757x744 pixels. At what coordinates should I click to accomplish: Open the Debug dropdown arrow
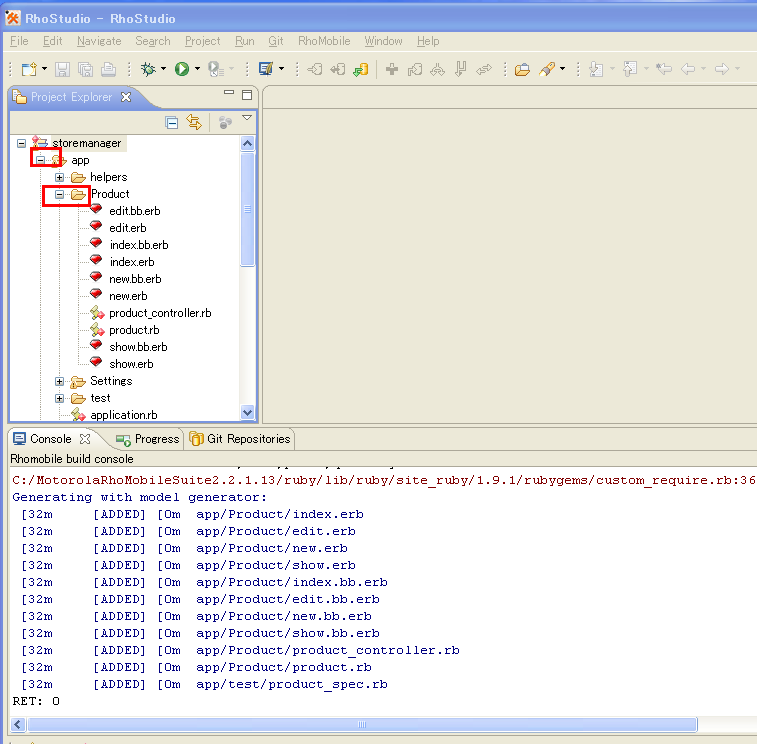click(x=163, y=69)
